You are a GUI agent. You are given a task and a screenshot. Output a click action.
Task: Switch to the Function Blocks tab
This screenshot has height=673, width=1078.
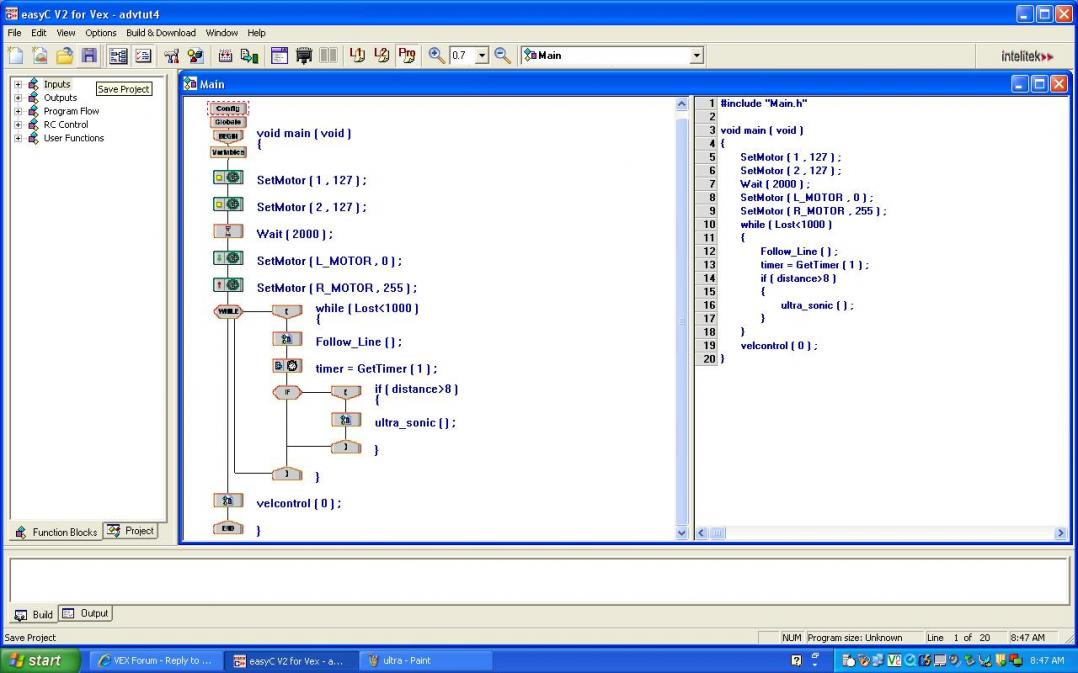[56, 532]
